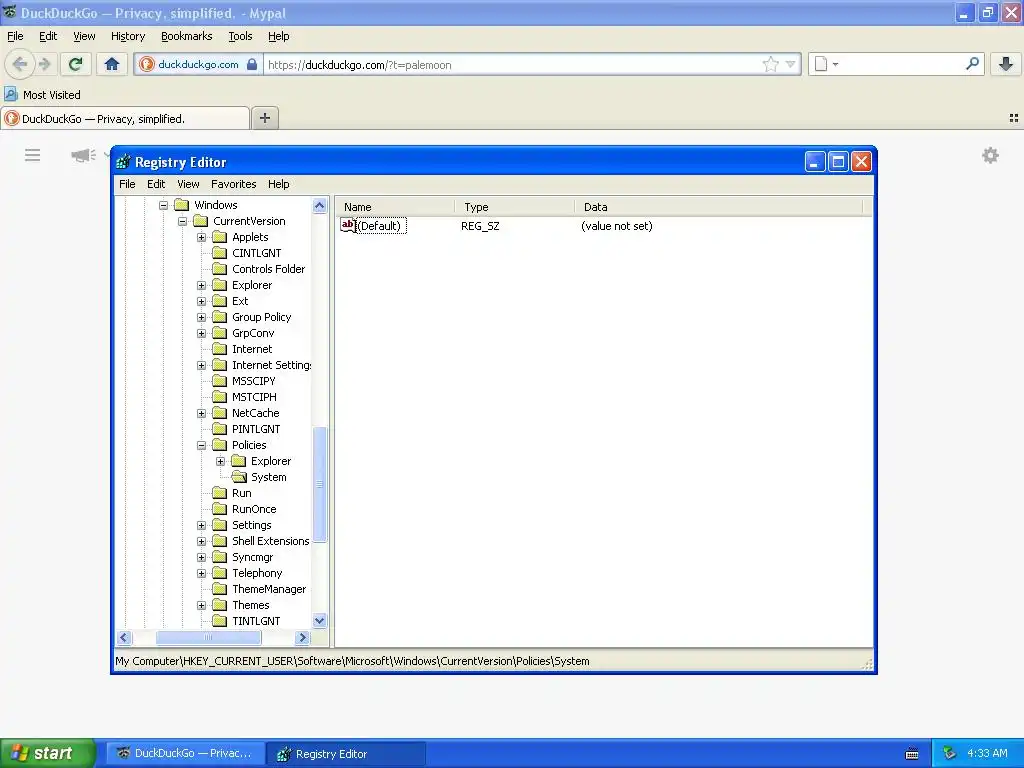Open the Registry Editor Favorites menu
The height and width of the screenshot is (768, 1024).
(x=233, y=184)
